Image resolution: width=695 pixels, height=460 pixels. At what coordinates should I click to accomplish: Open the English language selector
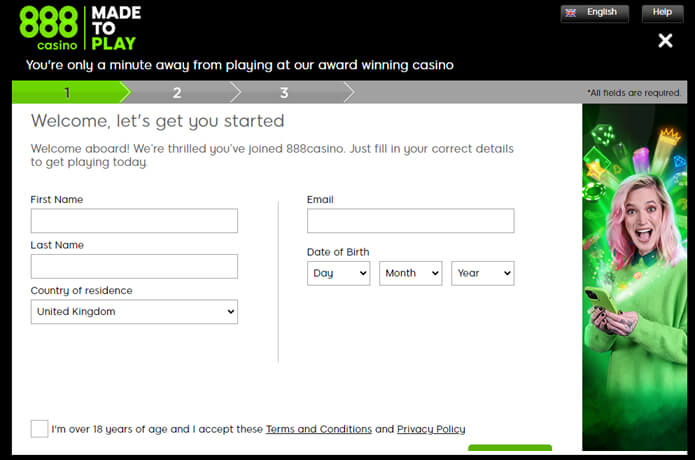pyautogui.click(x=594, y=14)
